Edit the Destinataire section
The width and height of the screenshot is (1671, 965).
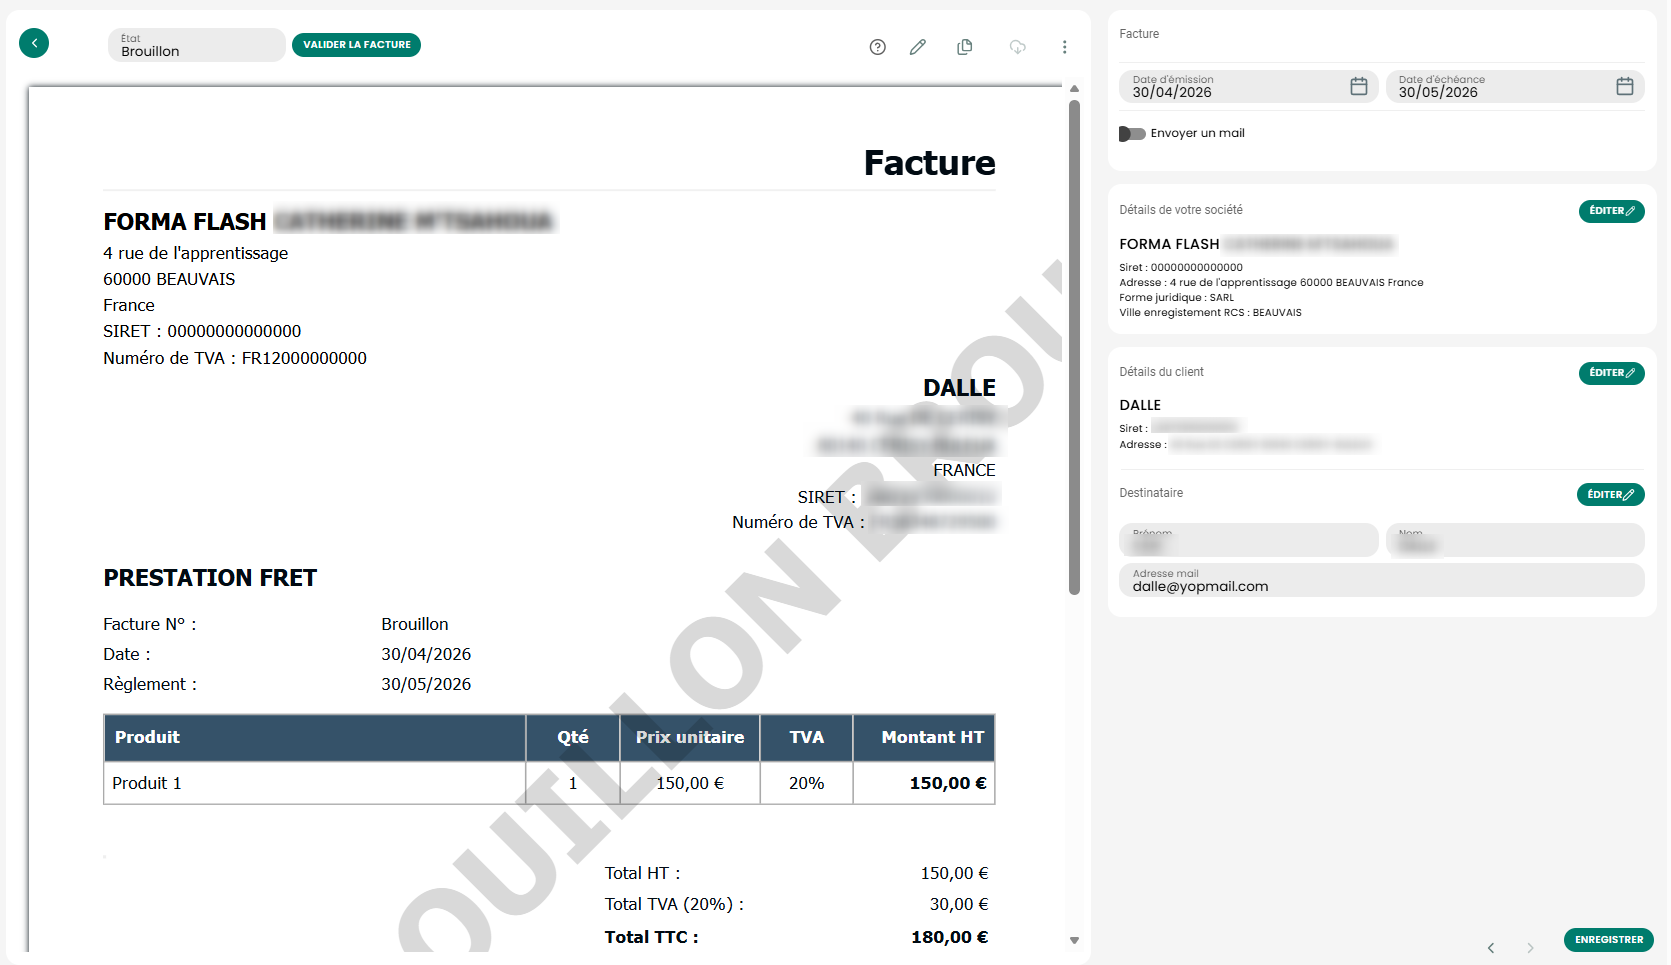1611,495
